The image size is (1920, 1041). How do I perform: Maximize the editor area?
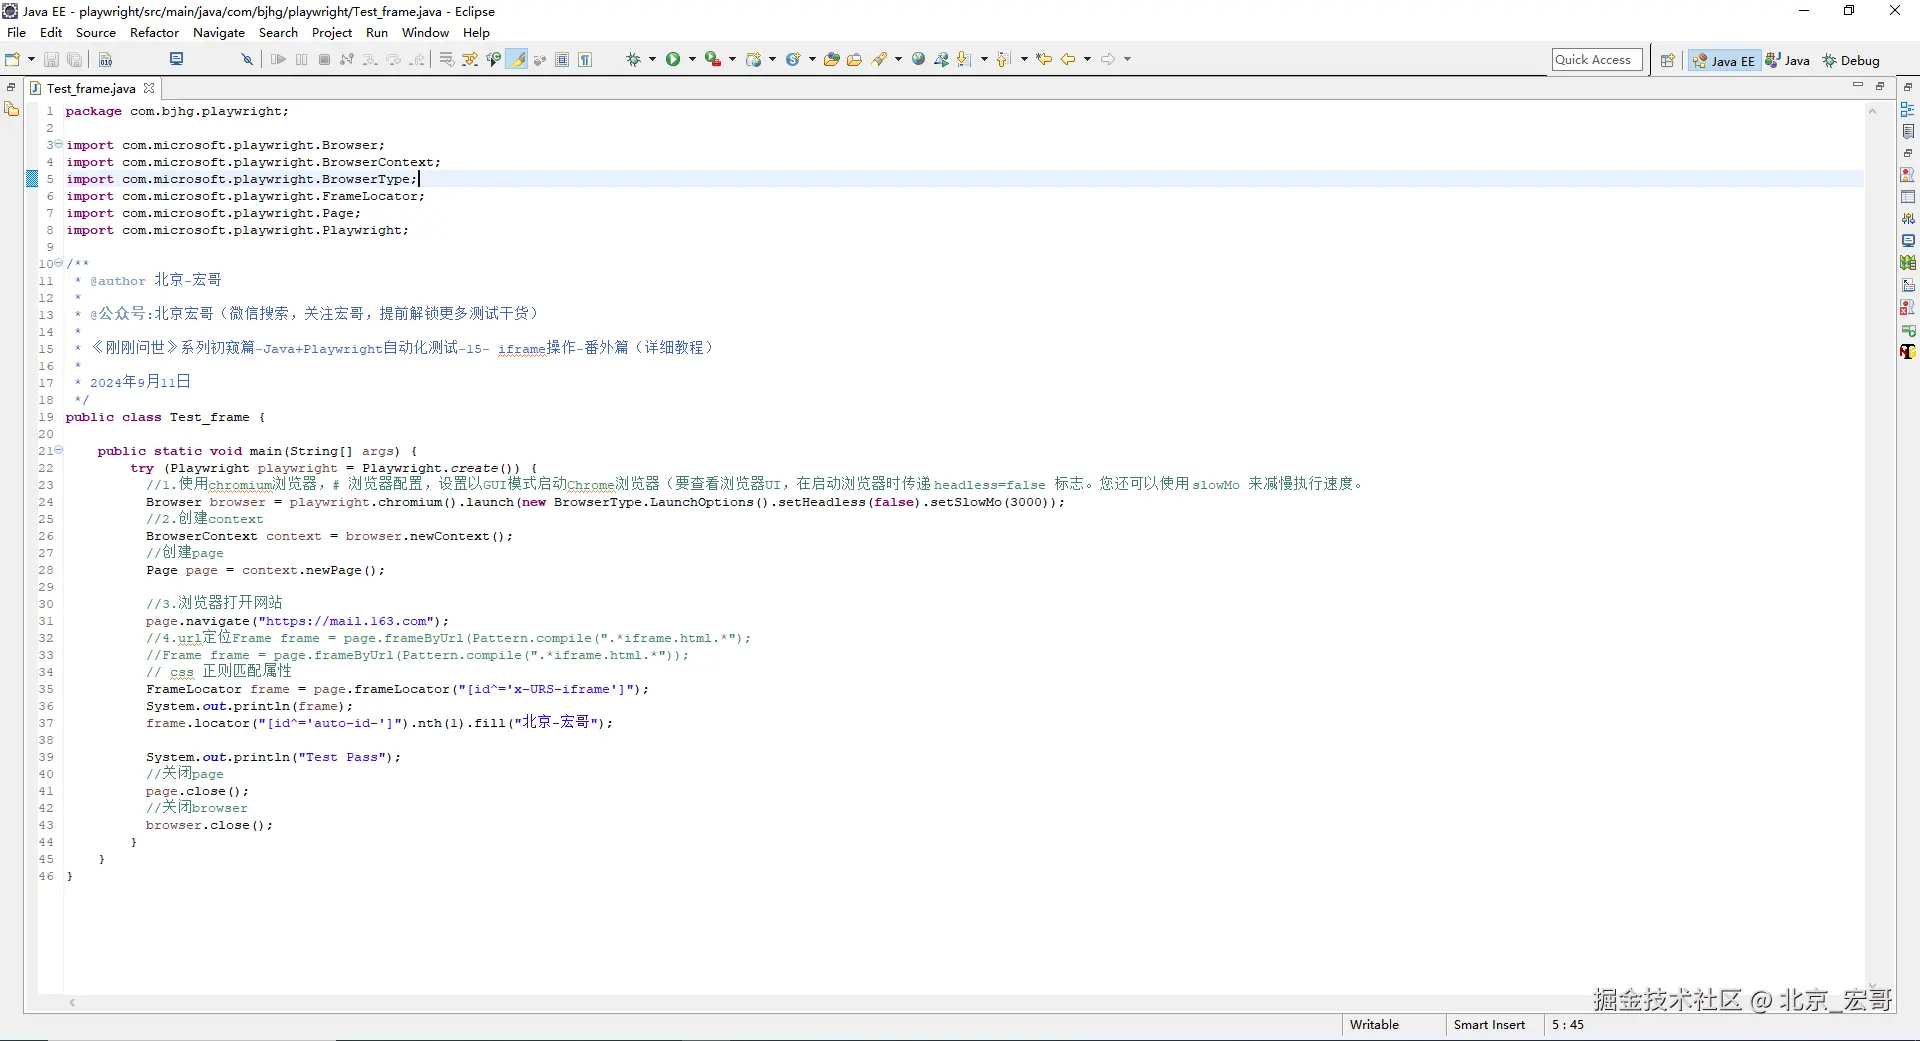coord(1880,87)
